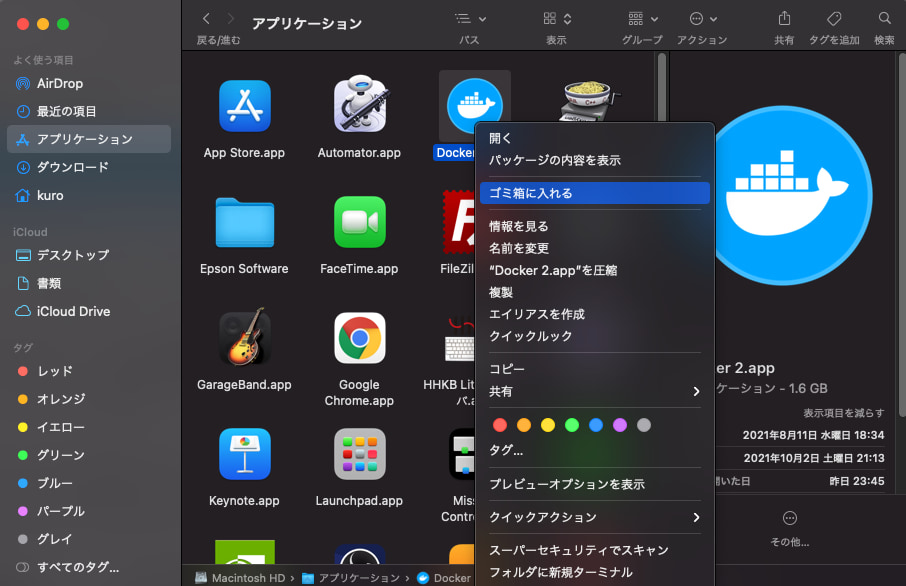Apply the blue tag color in context menu

(596, 425)
